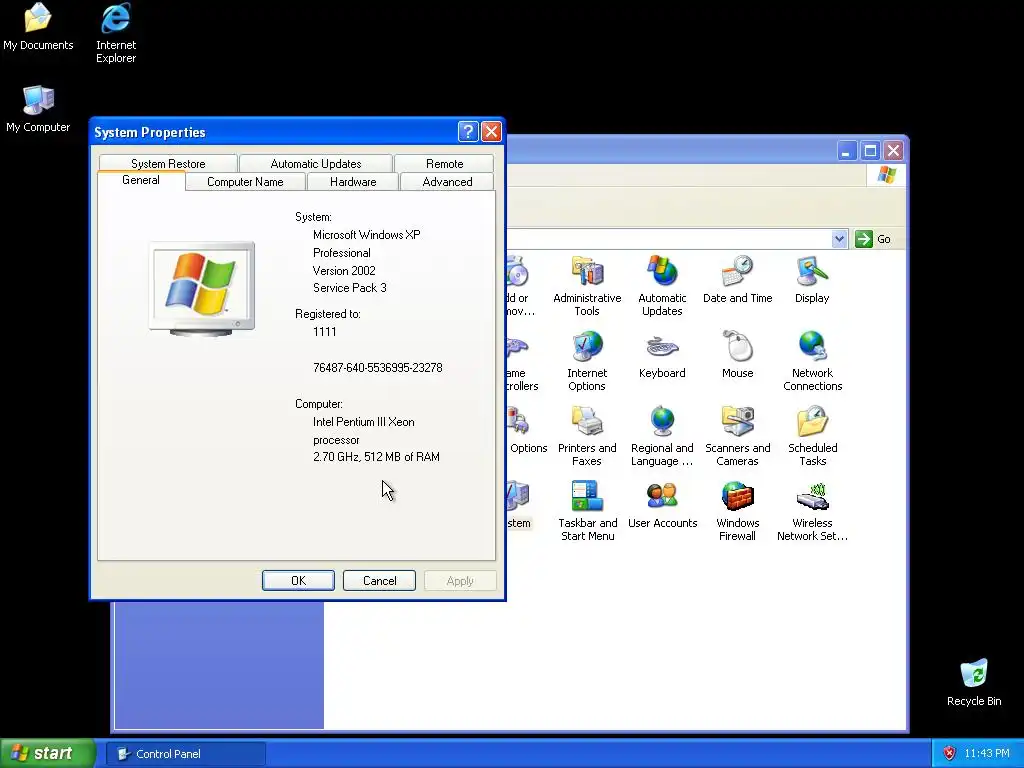The image size is (1024, 768).
Task: Open Taskbar and Start Menu icon
Action: (587, 511)
